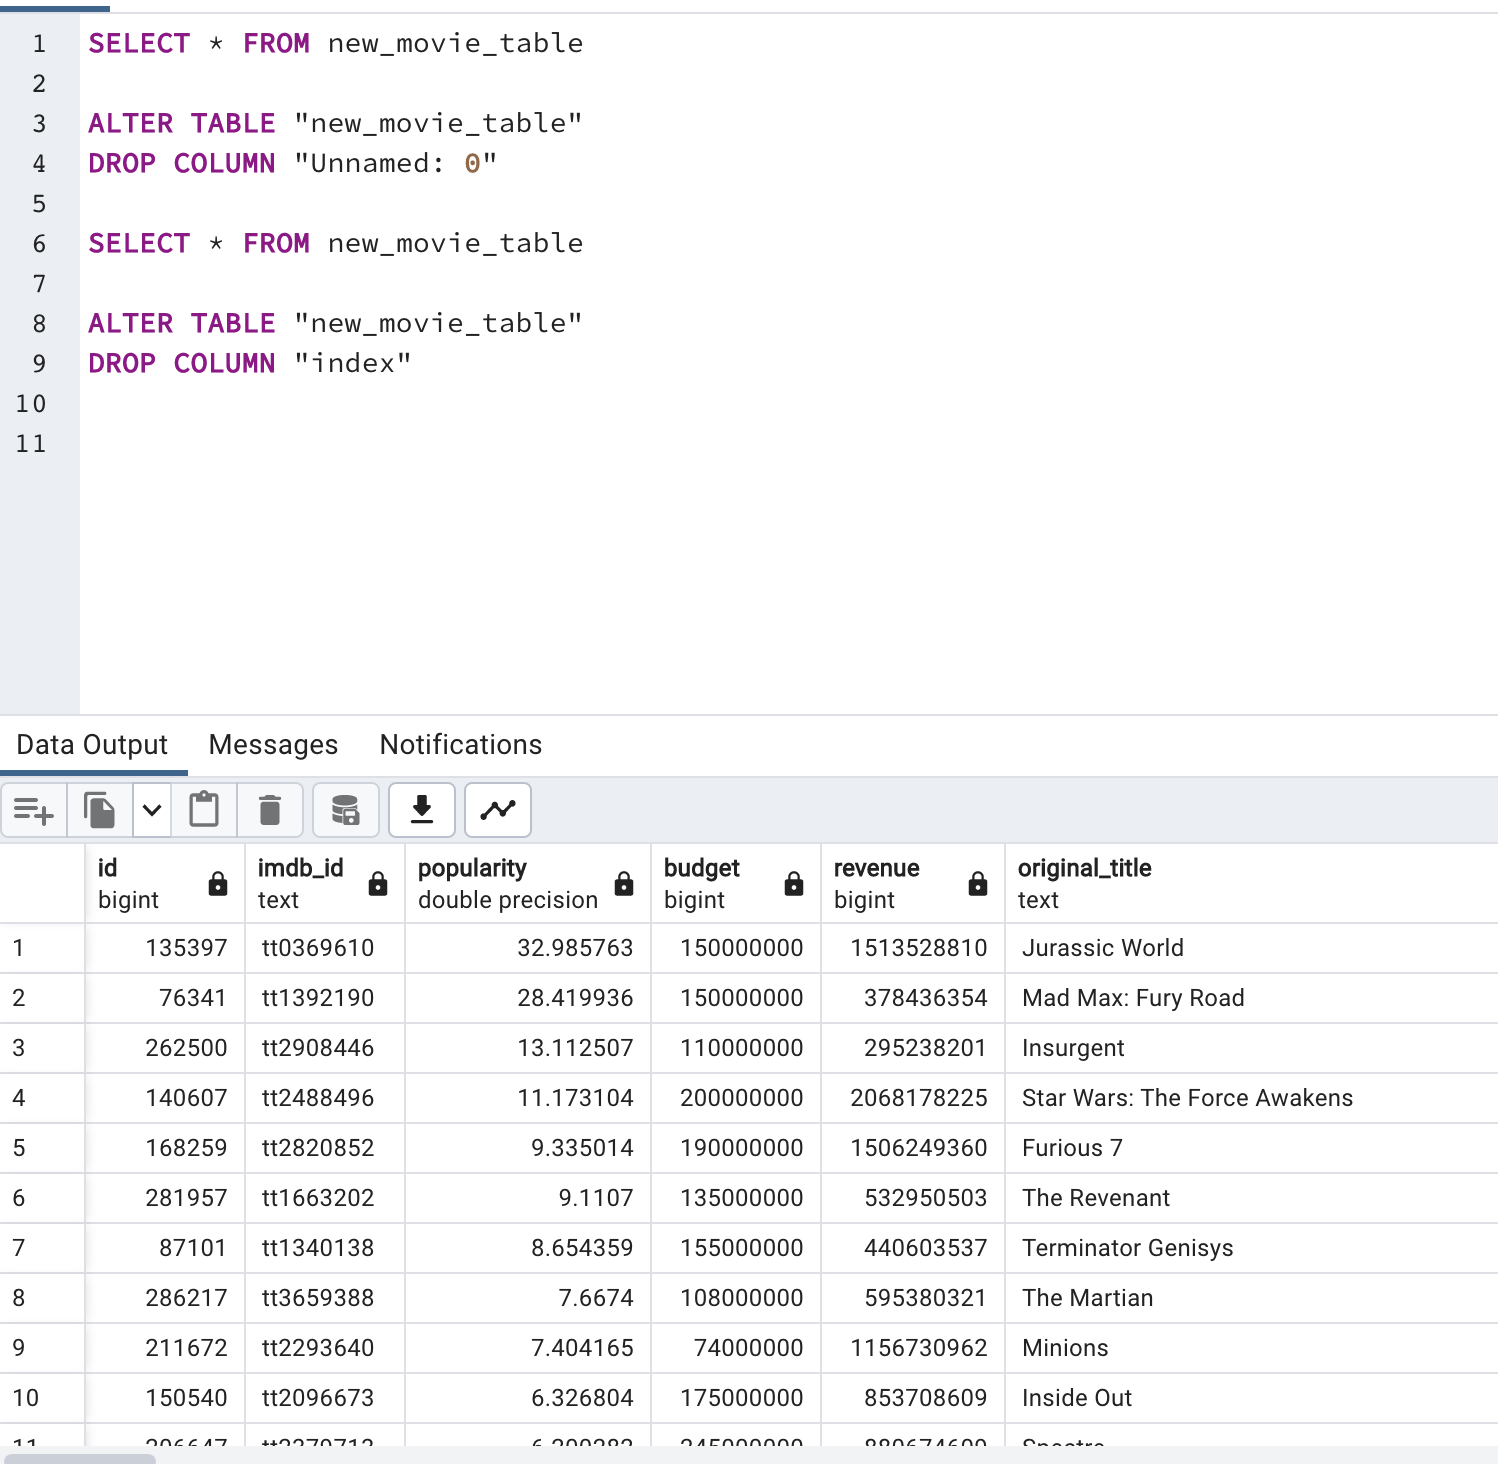Select the original_title column header
This screenshot has width=1498, height=1464.
tap(1085, 868)
